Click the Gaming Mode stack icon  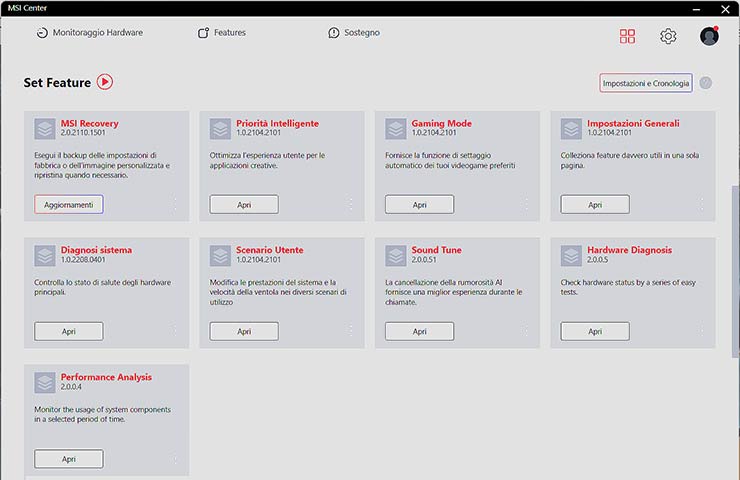click(396, 129)
